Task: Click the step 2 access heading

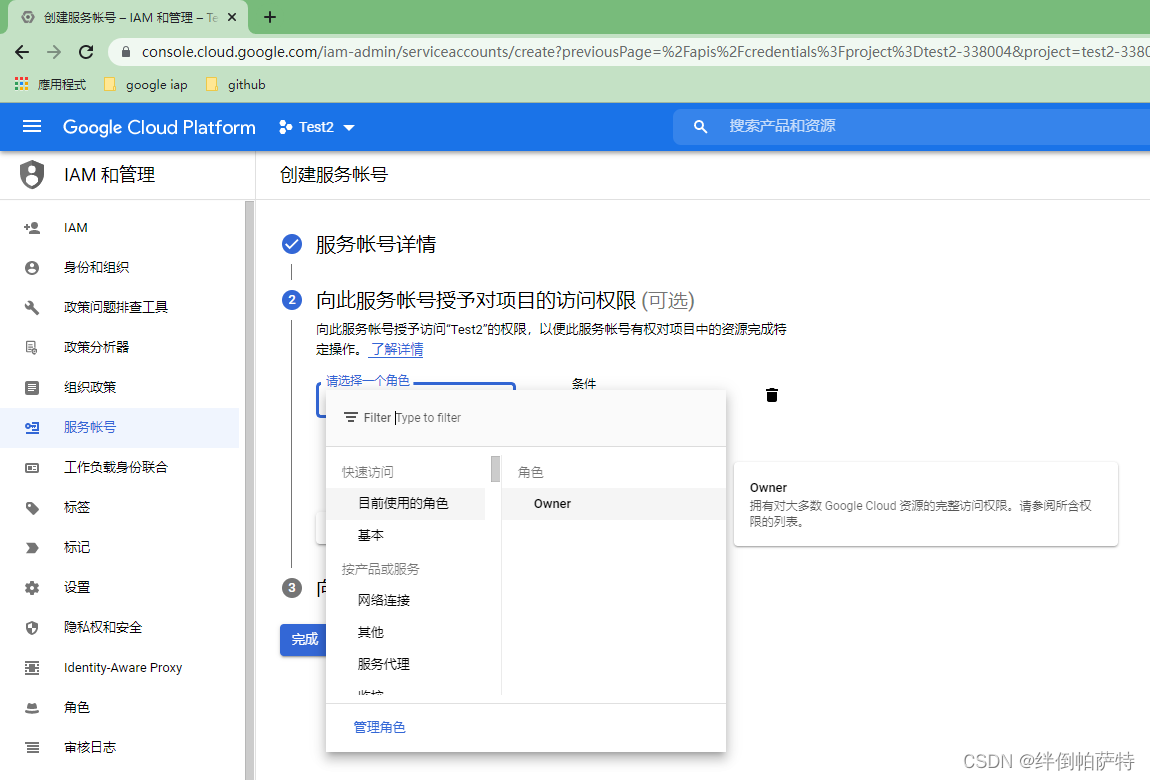Action: 505,300
